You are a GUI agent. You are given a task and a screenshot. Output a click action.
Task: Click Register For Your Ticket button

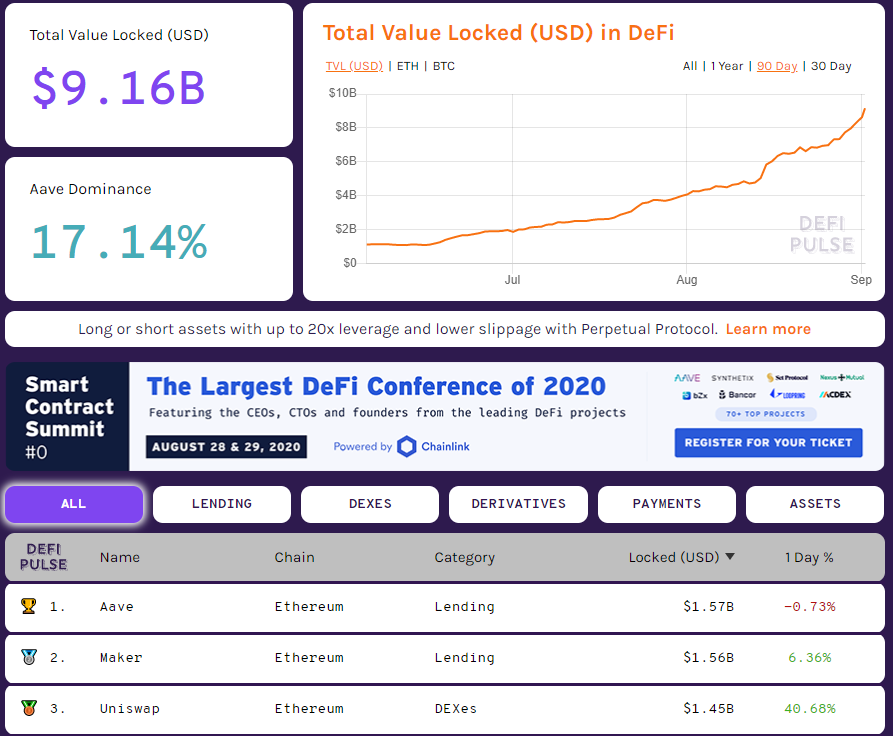tap(768, 442)
